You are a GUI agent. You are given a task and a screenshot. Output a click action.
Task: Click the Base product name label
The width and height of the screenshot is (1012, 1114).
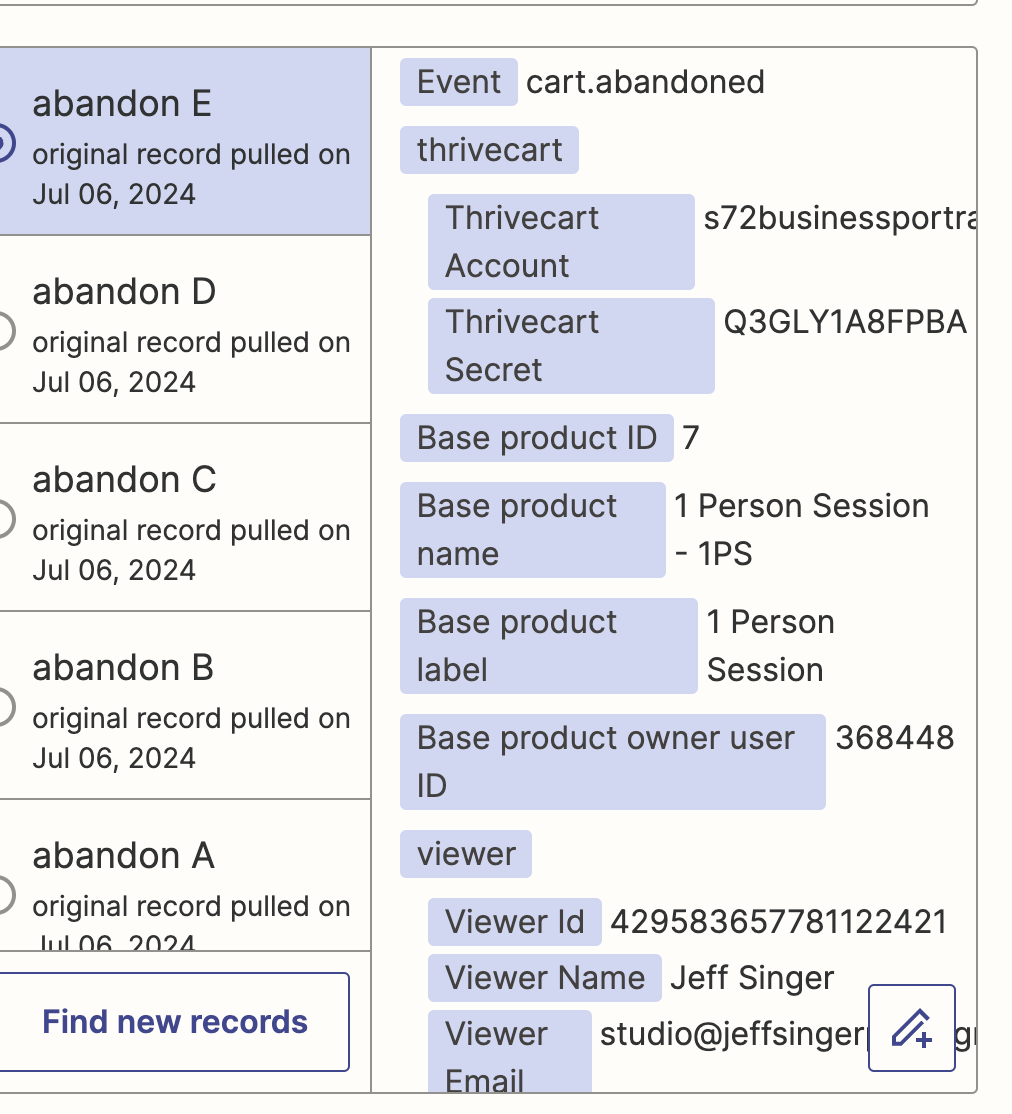click(532, 530)
